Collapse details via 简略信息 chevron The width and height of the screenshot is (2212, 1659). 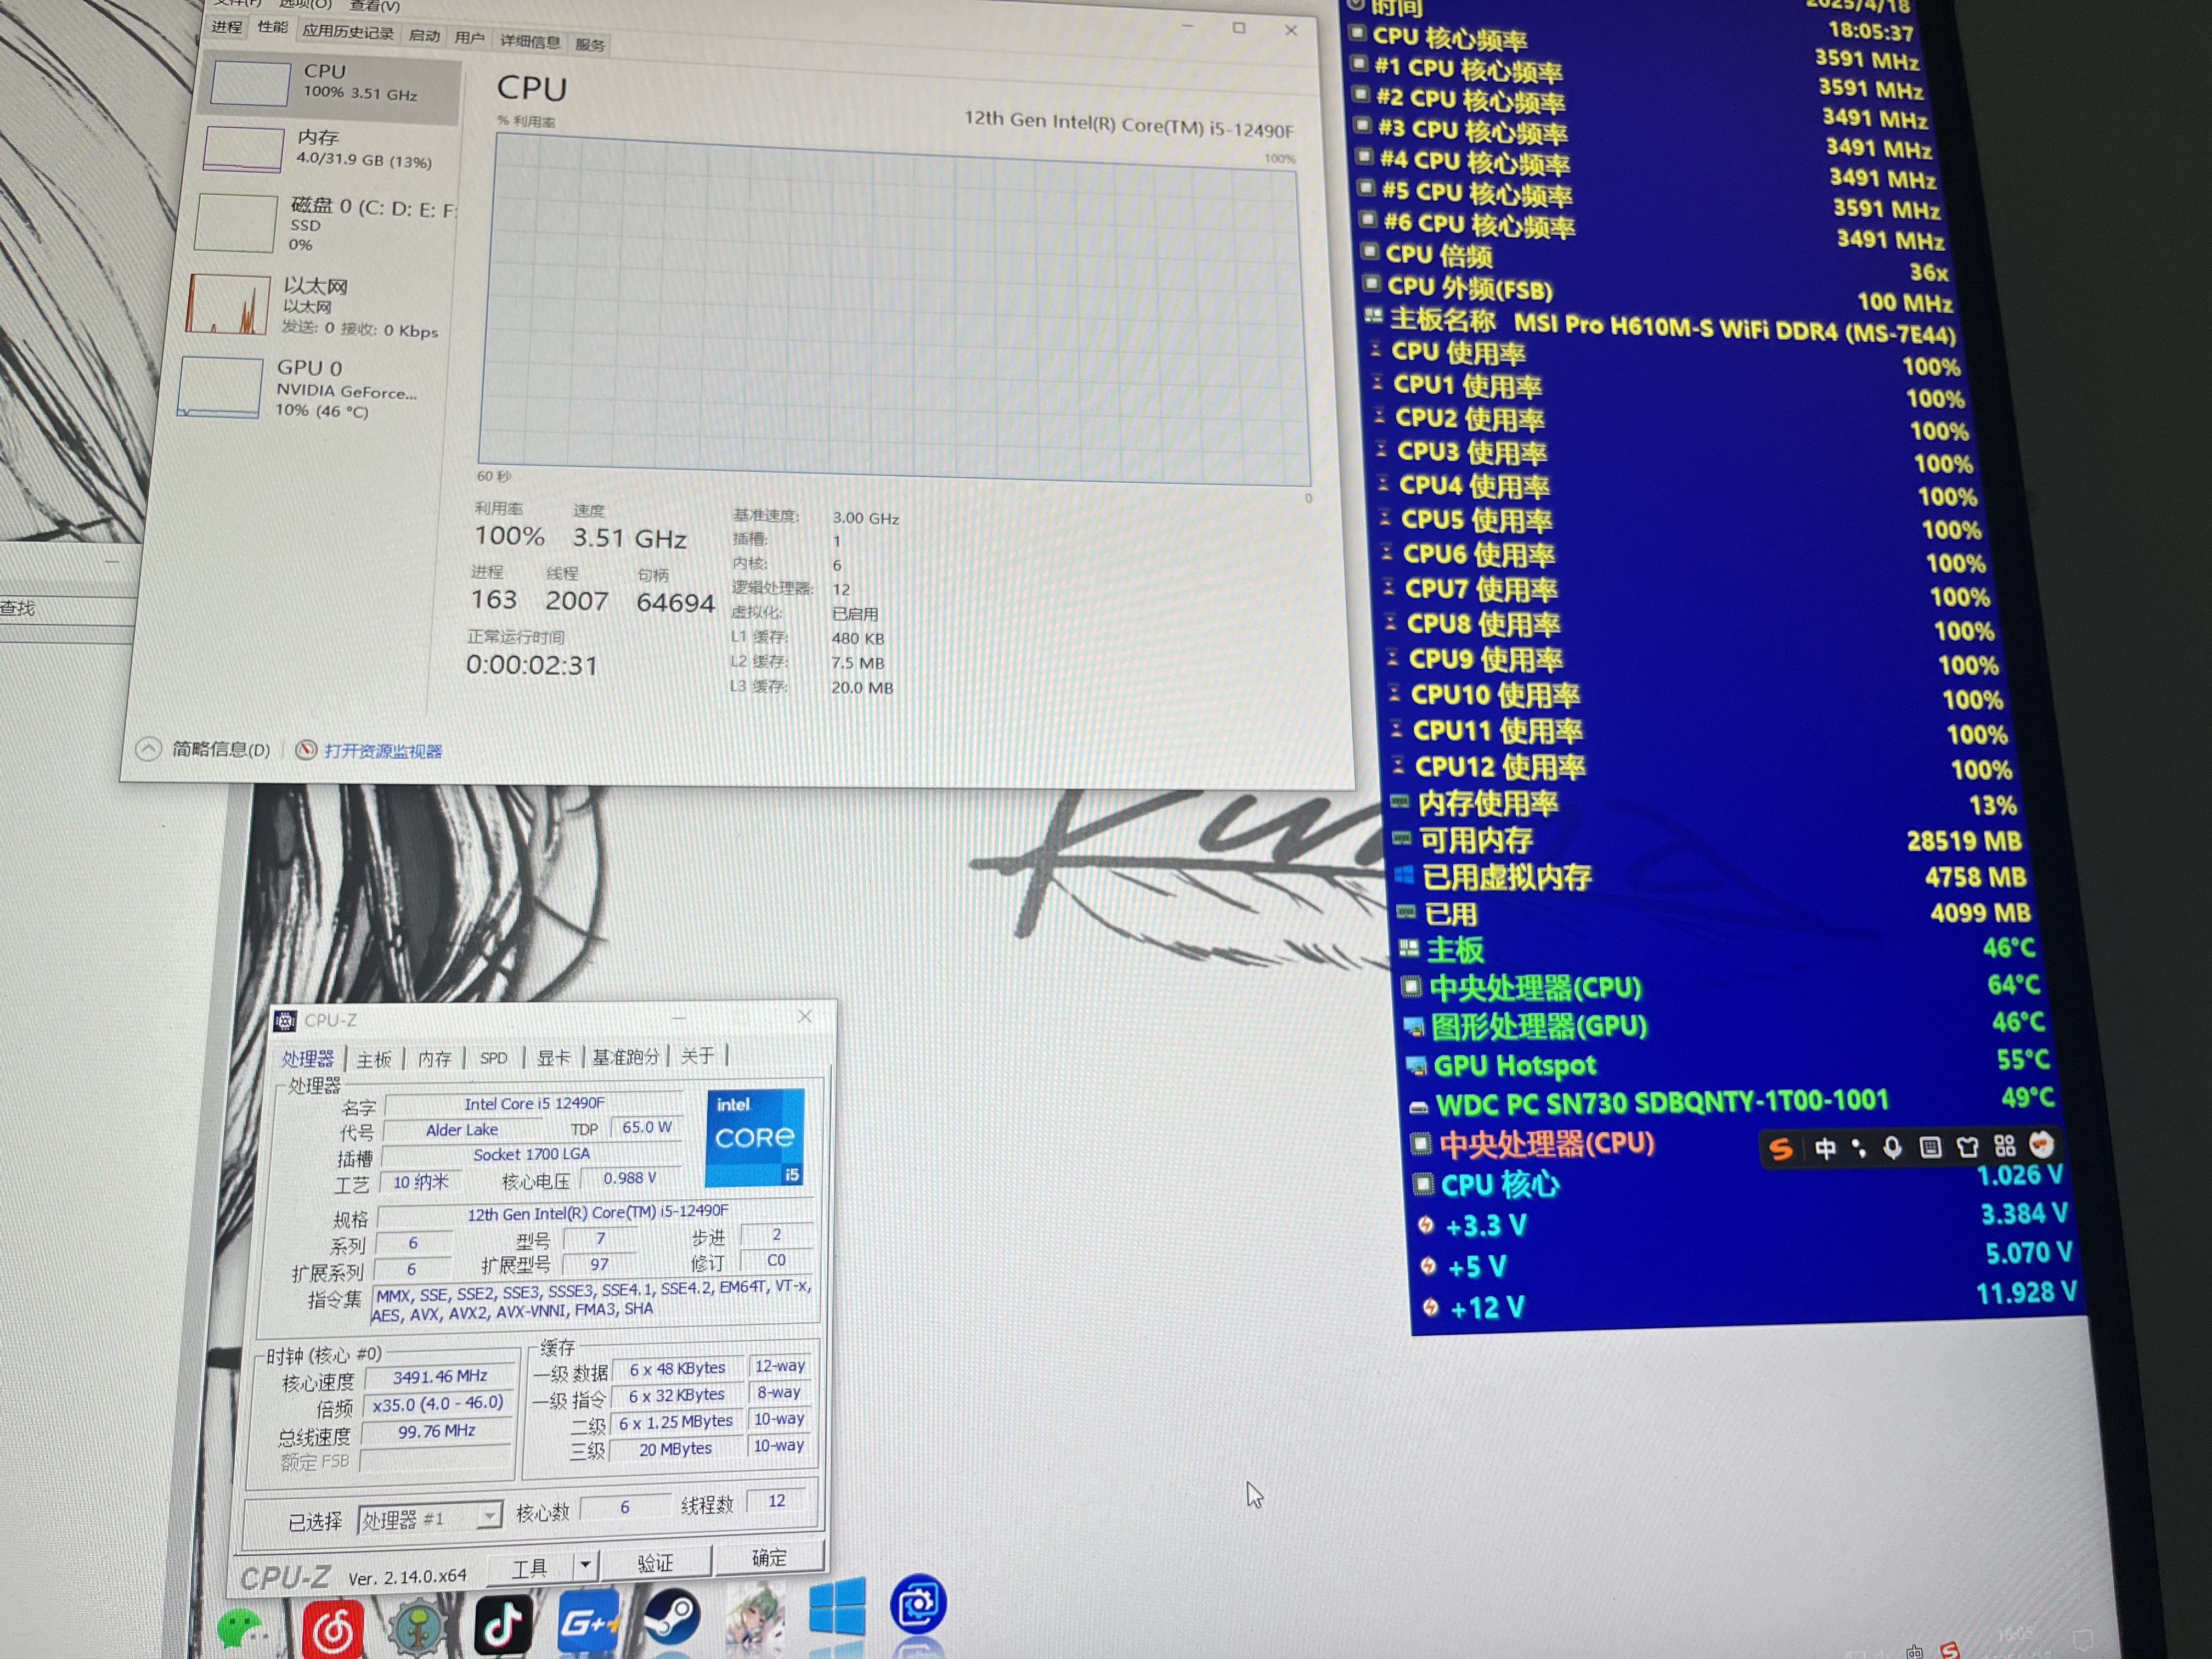[x=148, y=749]
